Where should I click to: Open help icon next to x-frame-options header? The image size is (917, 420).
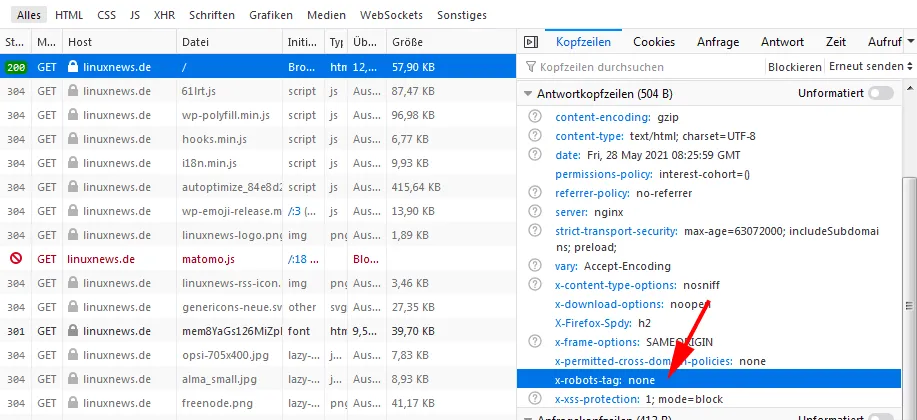coord(534,341)
